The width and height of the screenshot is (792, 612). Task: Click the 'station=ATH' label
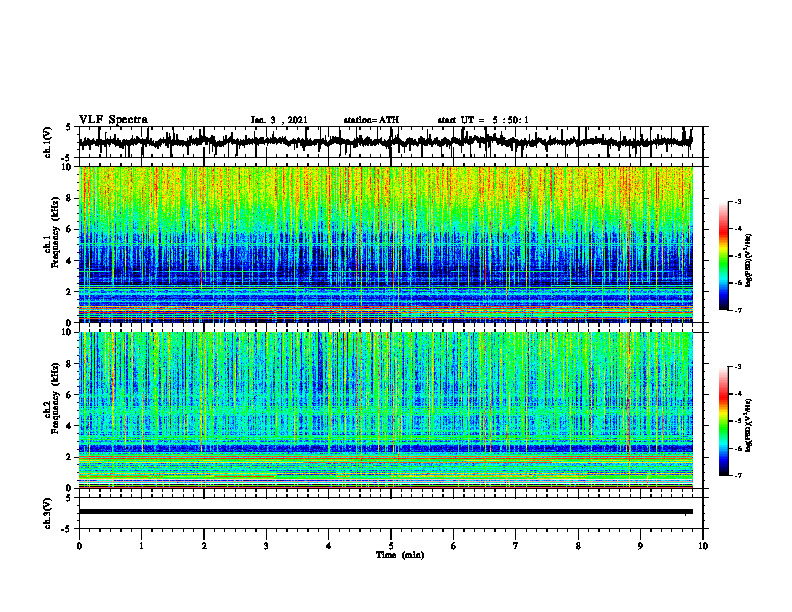tap(371, 120)
